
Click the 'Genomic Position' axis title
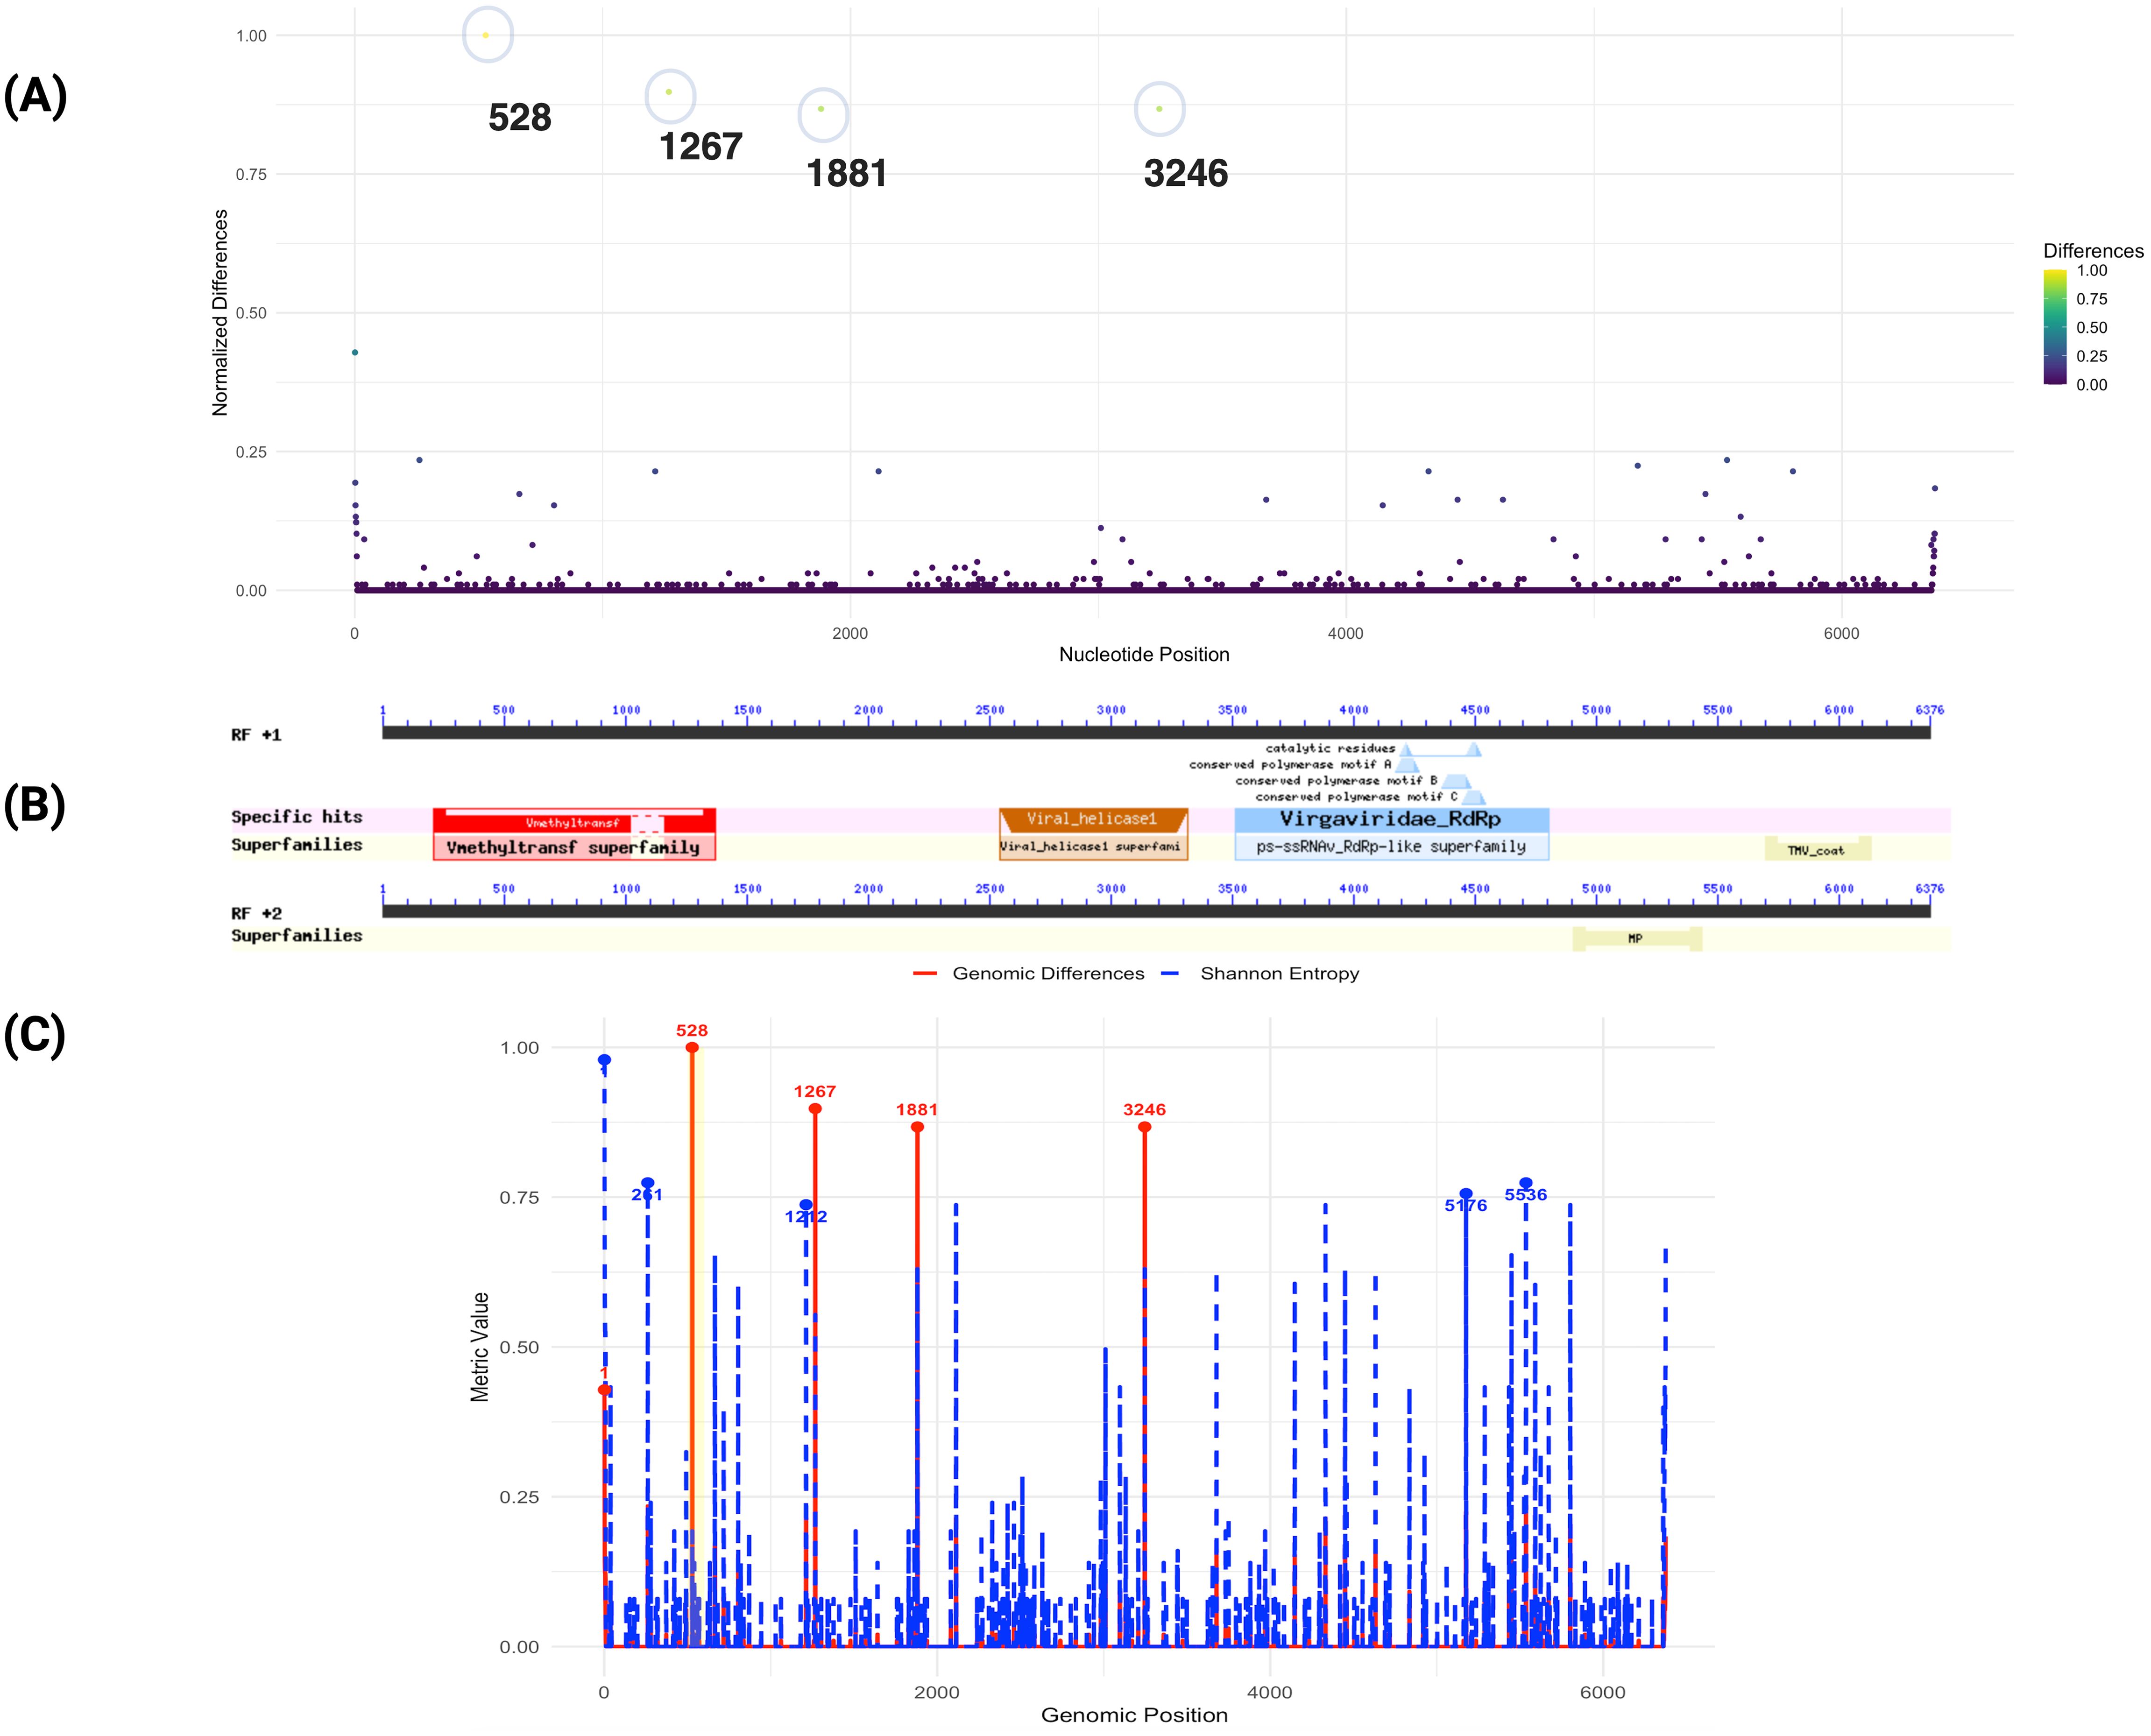pyautogui.click(x=1134, y=1716)
